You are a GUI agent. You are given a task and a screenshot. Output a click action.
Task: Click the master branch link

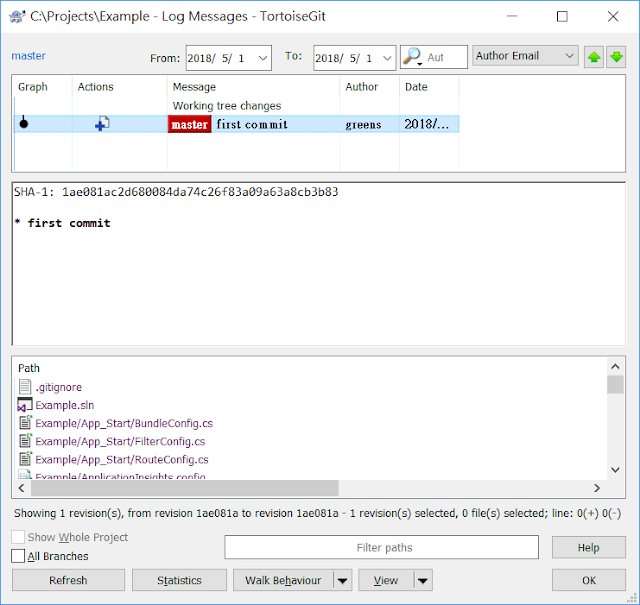pos(28,56)
